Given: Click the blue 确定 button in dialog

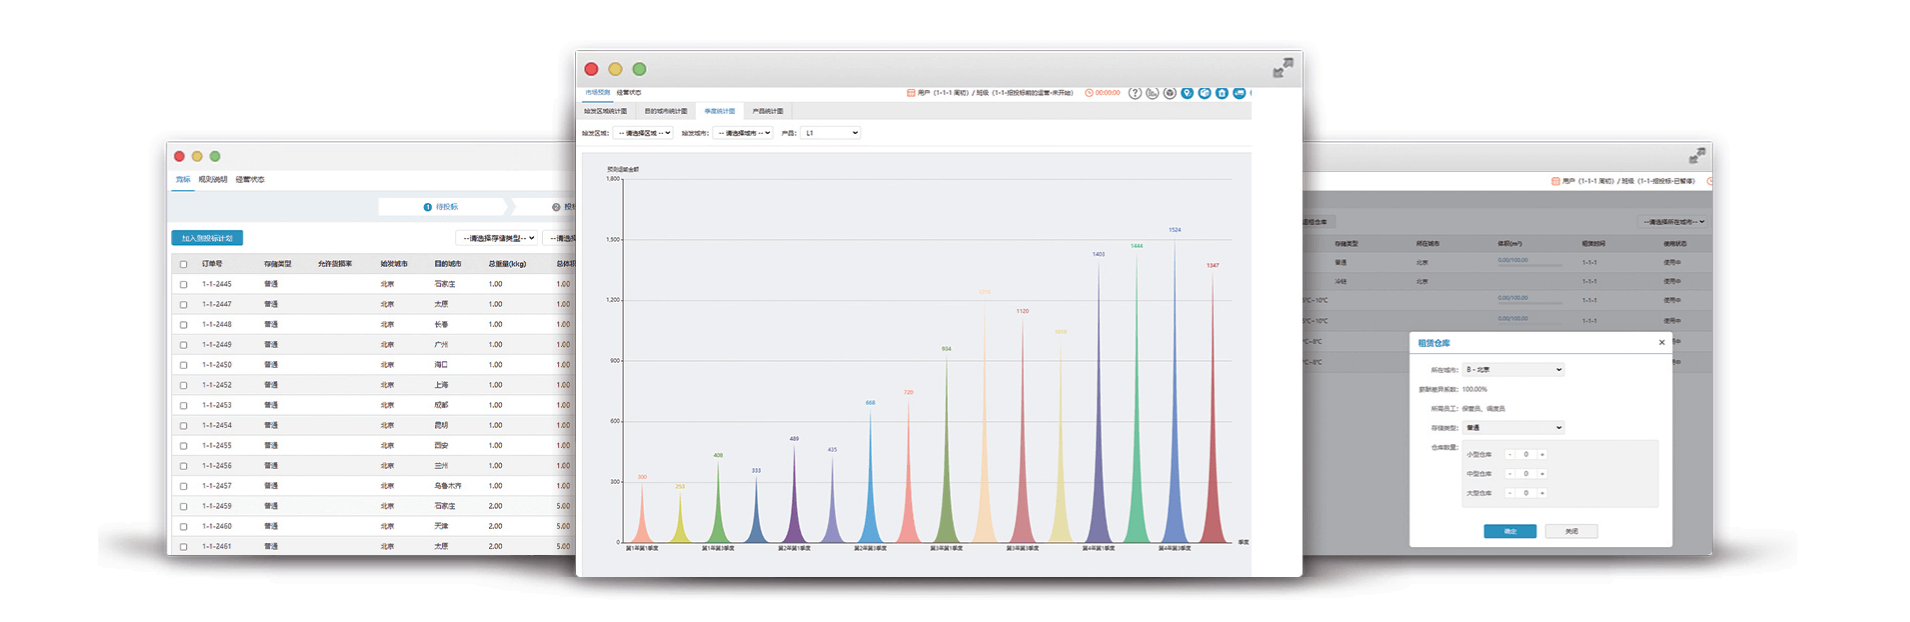Looking at the screenshot, I should pyautogui.click(x=1509, y=531).
